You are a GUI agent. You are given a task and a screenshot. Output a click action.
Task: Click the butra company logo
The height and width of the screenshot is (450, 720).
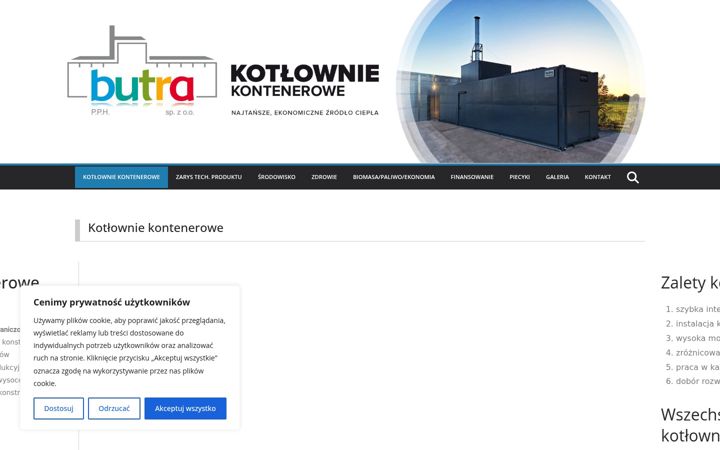[x=142, y=70]
